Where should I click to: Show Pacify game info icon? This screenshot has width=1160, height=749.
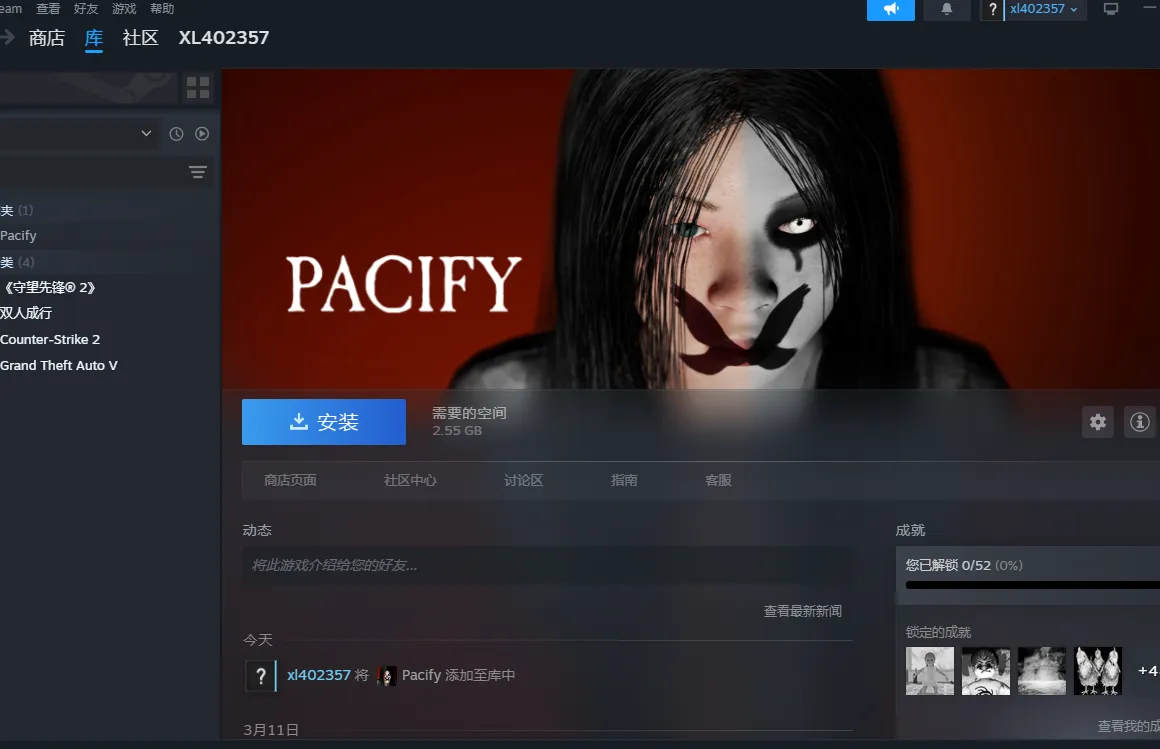point(1139,422)
